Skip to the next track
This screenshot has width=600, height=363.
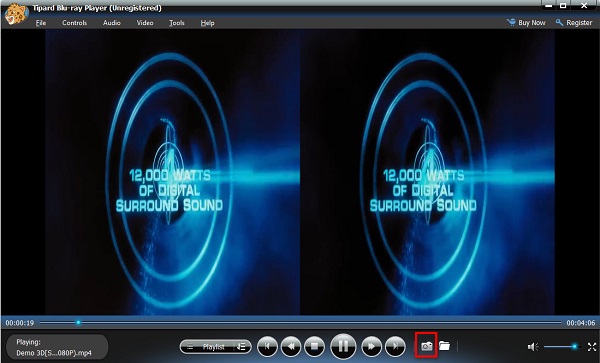click(x=395, y=347)
